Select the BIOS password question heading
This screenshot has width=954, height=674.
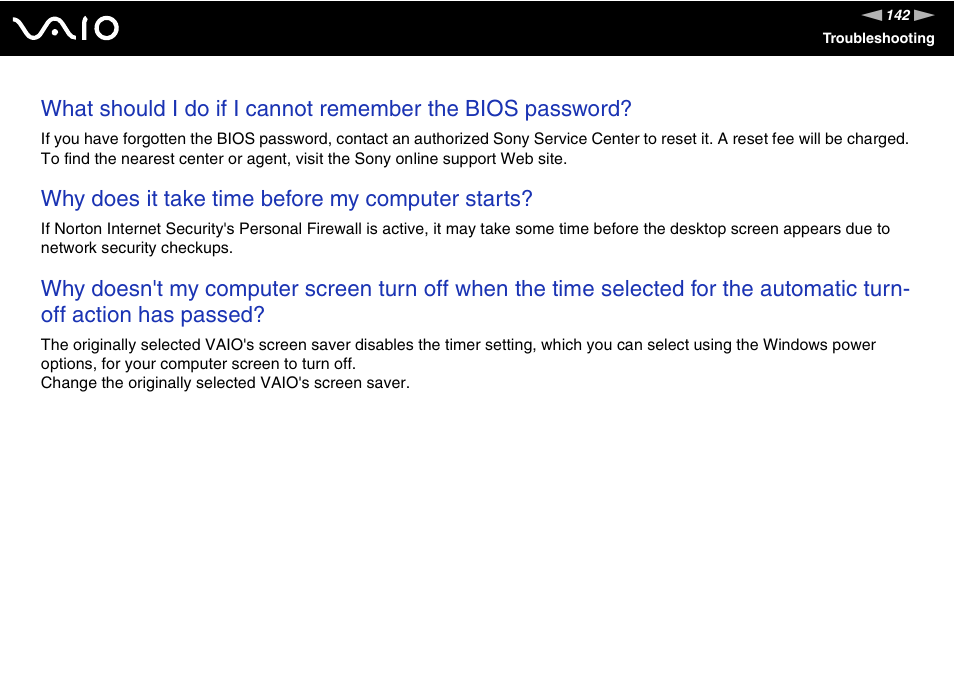coord(336,109)
